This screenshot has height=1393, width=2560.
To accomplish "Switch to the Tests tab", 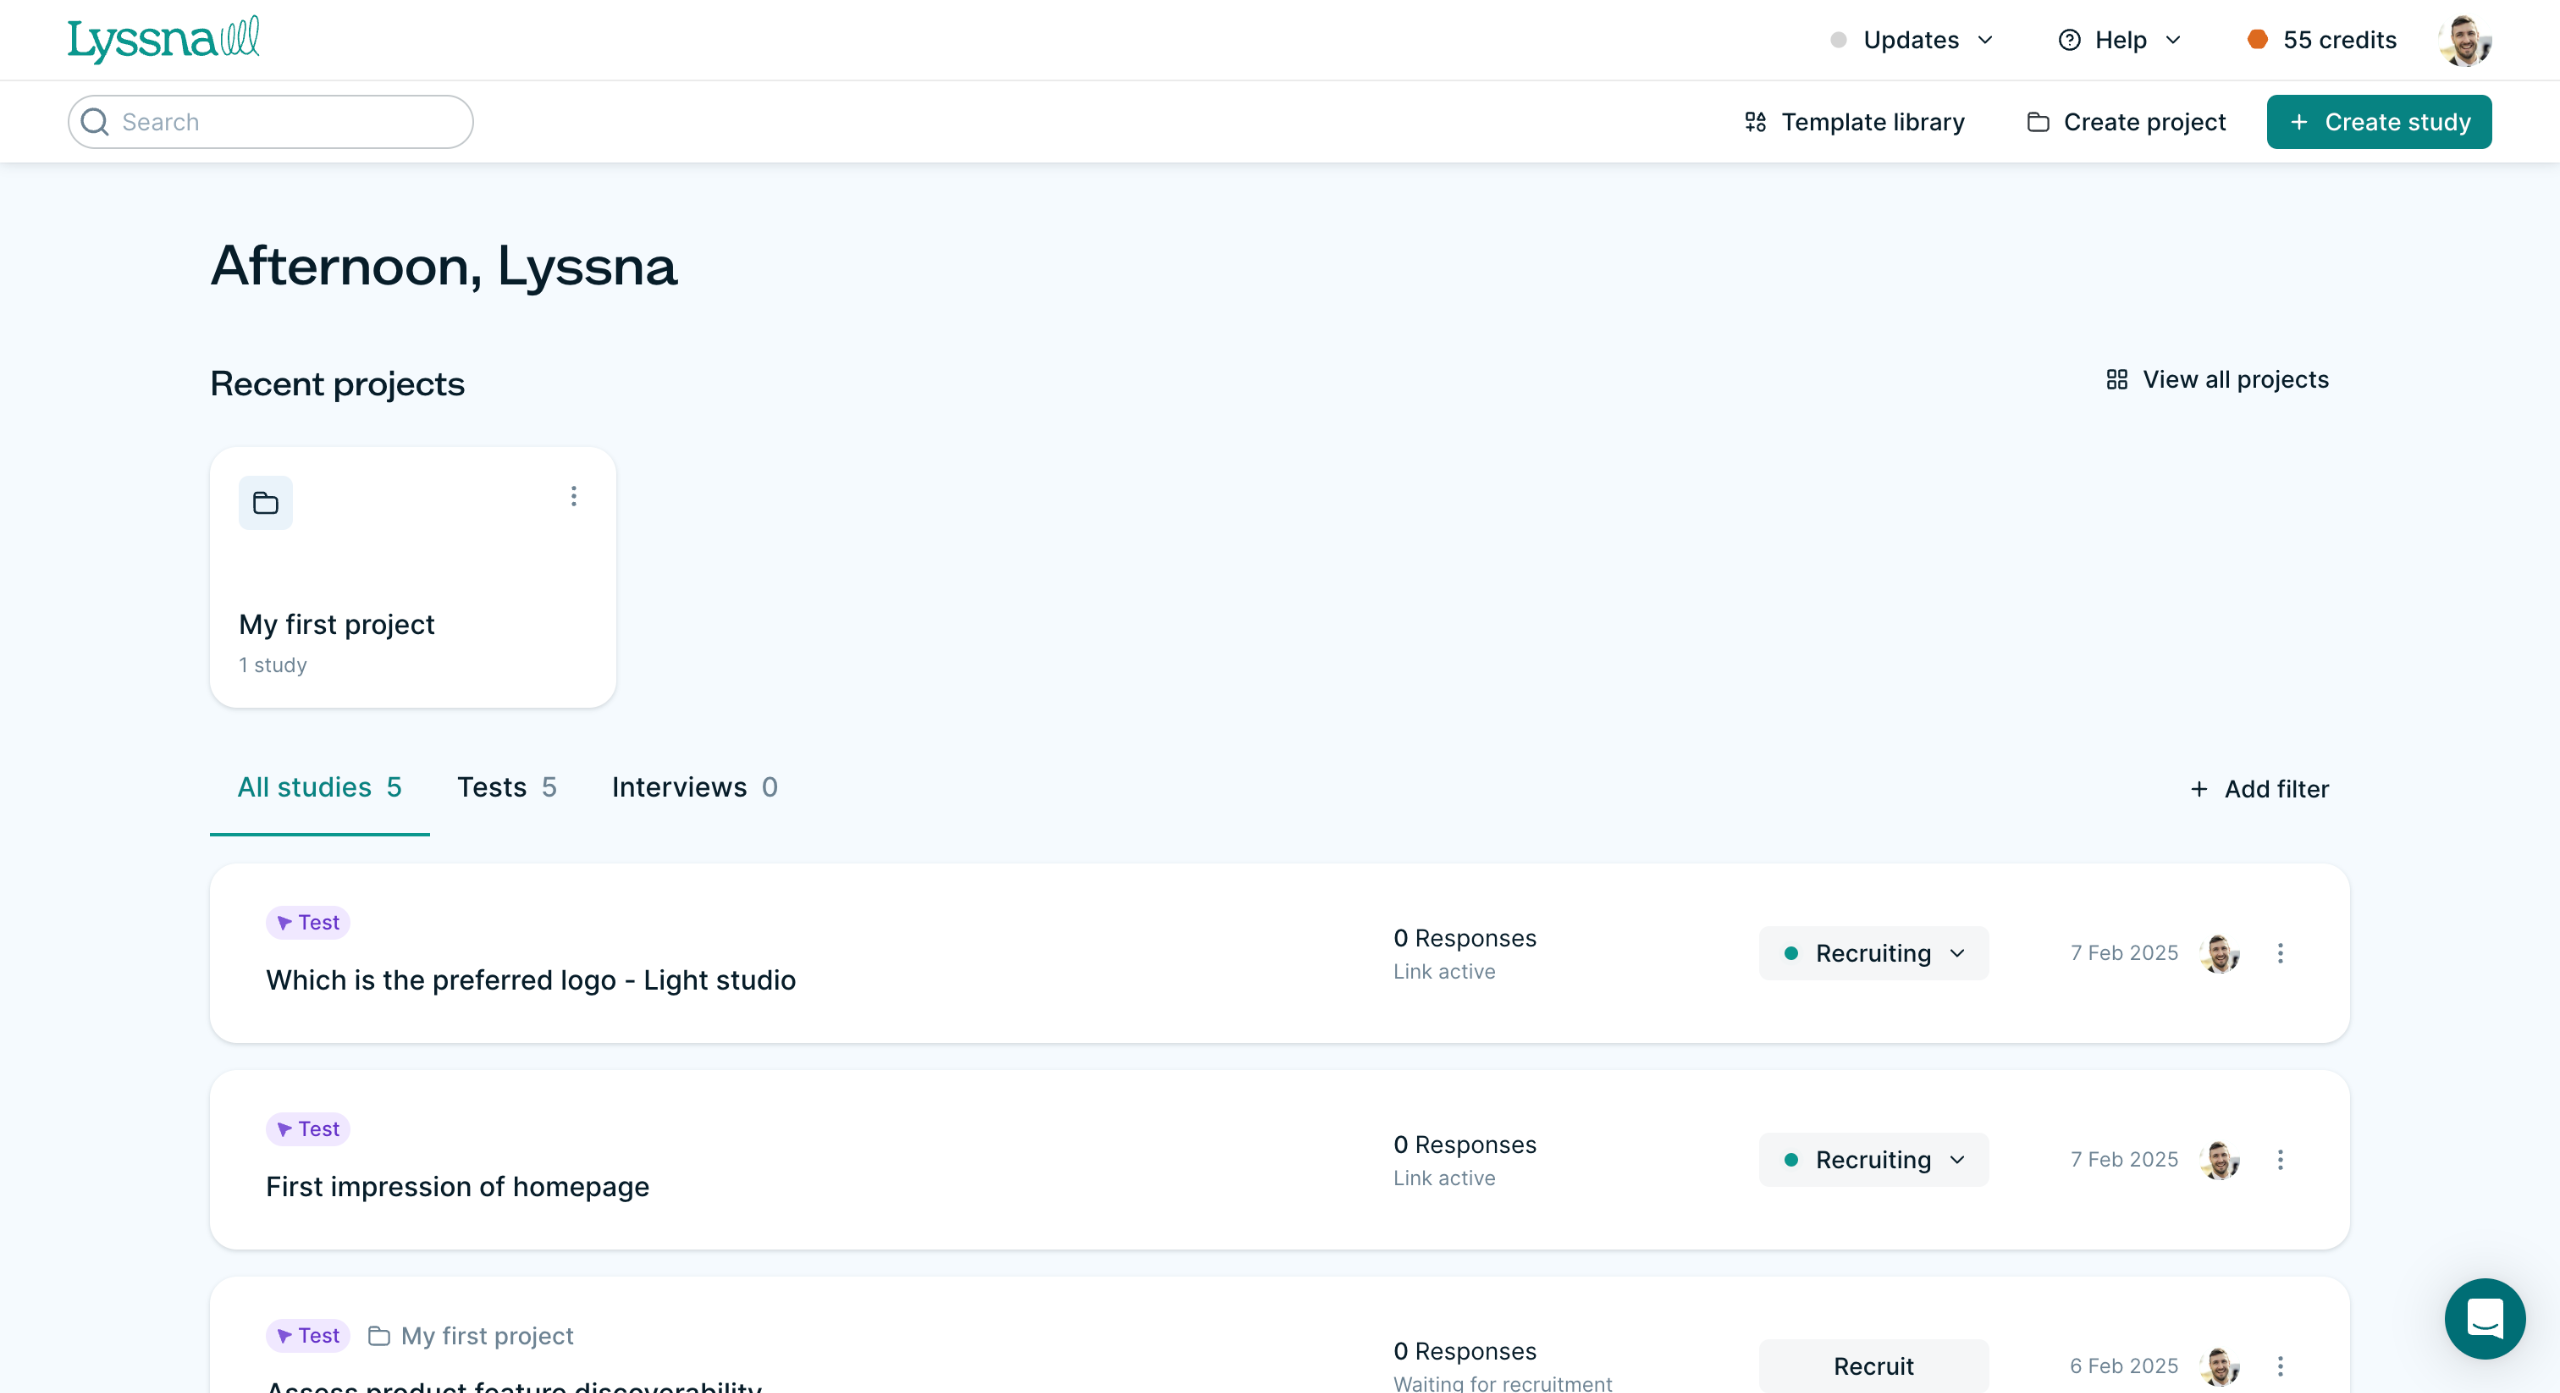I will point(506,788).
